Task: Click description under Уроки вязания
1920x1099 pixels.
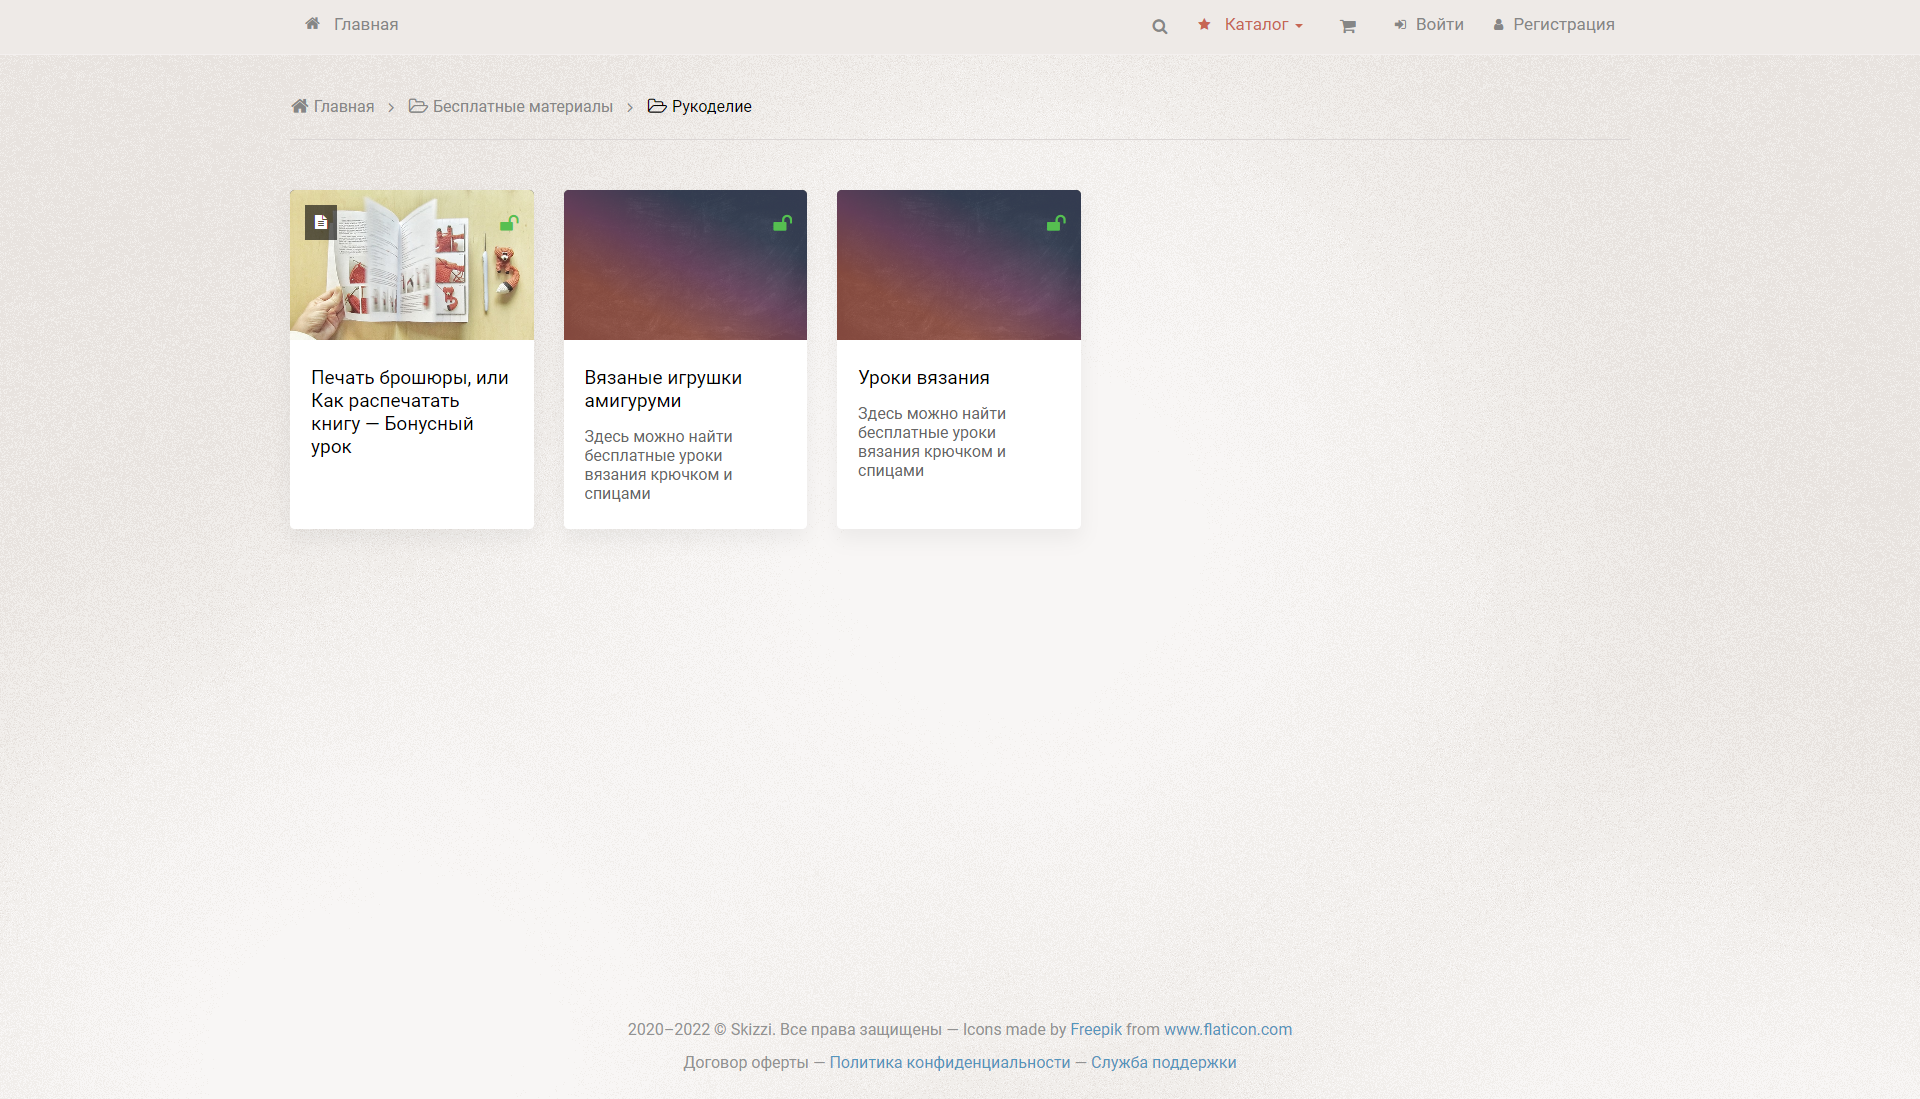Action: tap(932, 442)
